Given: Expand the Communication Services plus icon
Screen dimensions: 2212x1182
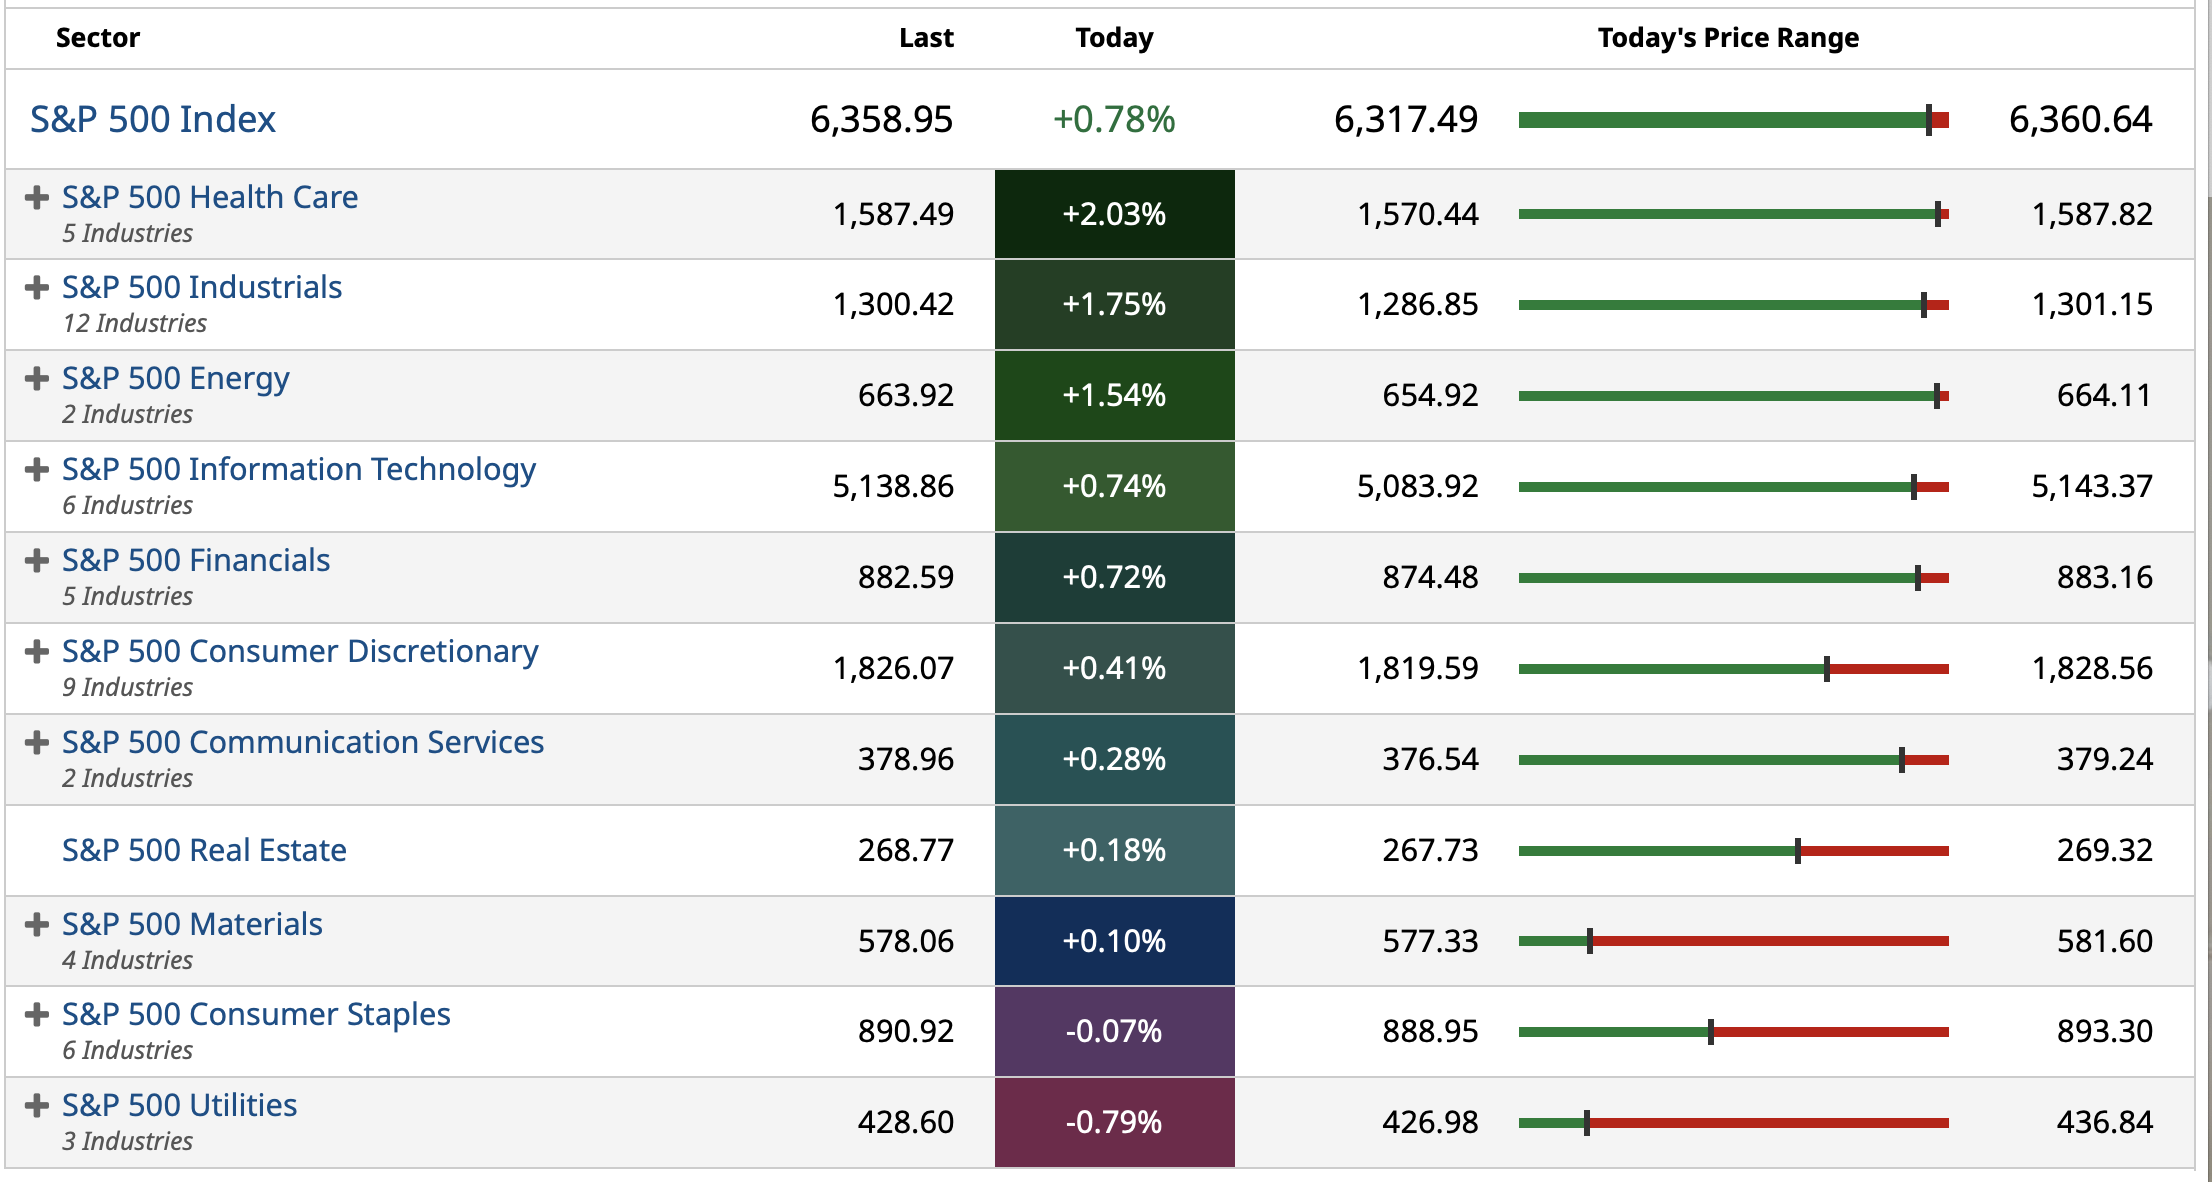Looking at the screenshot, I should pos(37,742).
